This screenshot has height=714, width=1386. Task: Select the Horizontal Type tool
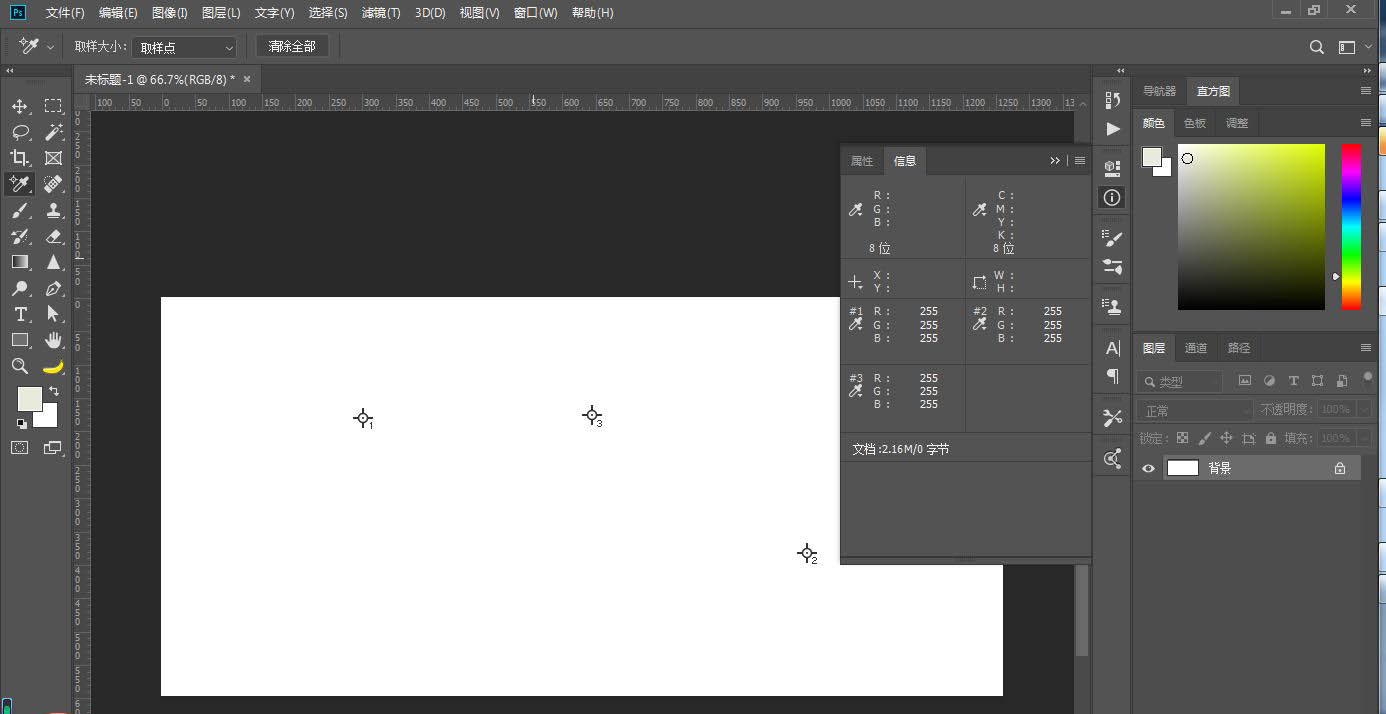click(20, 314)
